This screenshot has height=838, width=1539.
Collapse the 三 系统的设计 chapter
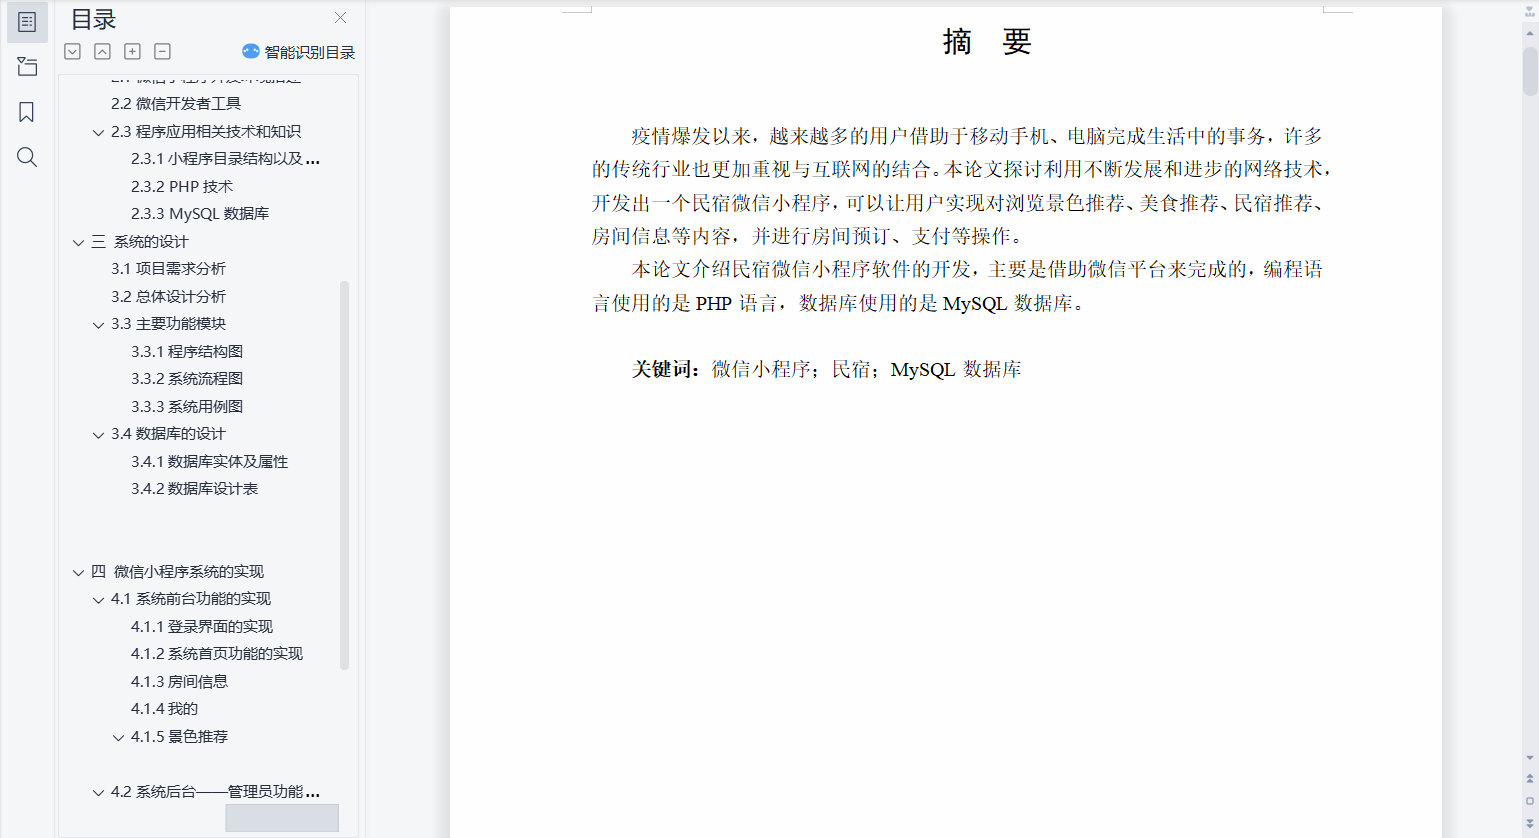tap(78, 241)
